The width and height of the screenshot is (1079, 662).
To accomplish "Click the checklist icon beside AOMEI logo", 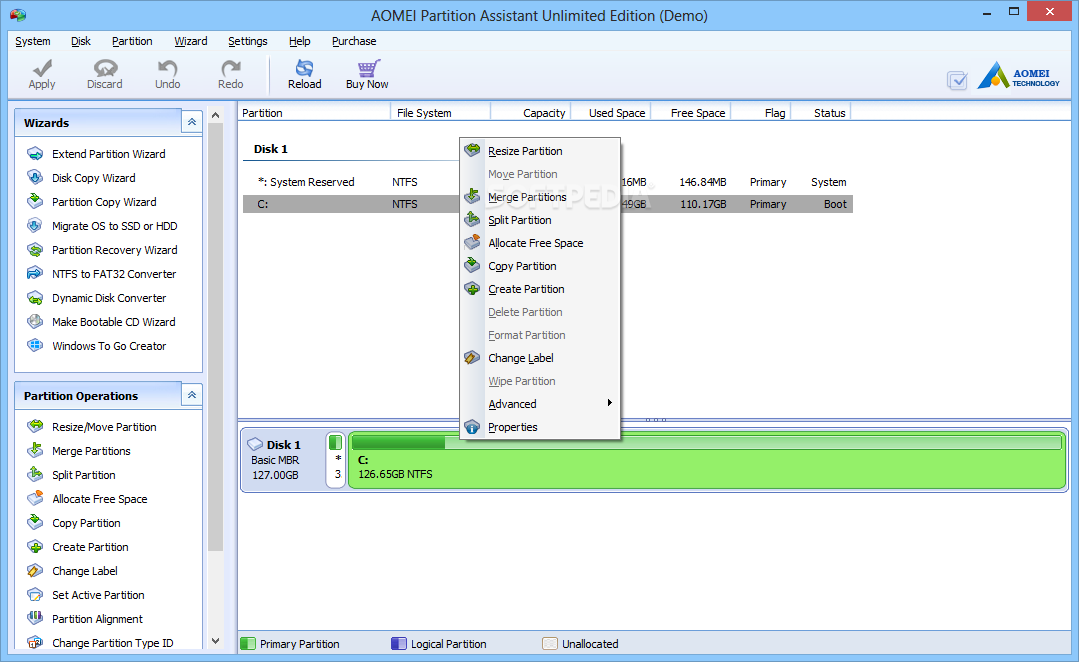I will 957,81.
